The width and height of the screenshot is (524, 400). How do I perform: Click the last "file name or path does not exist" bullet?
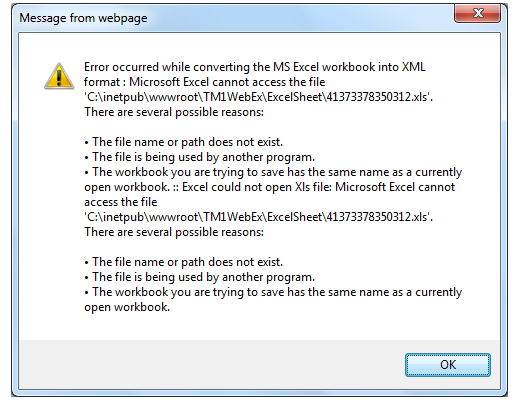(x=183, y=262)
